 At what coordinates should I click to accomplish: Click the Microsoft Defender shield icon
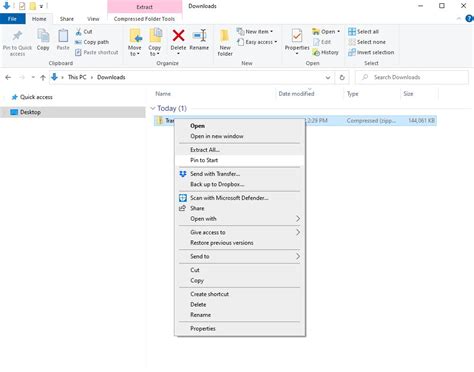coord(183,198)
